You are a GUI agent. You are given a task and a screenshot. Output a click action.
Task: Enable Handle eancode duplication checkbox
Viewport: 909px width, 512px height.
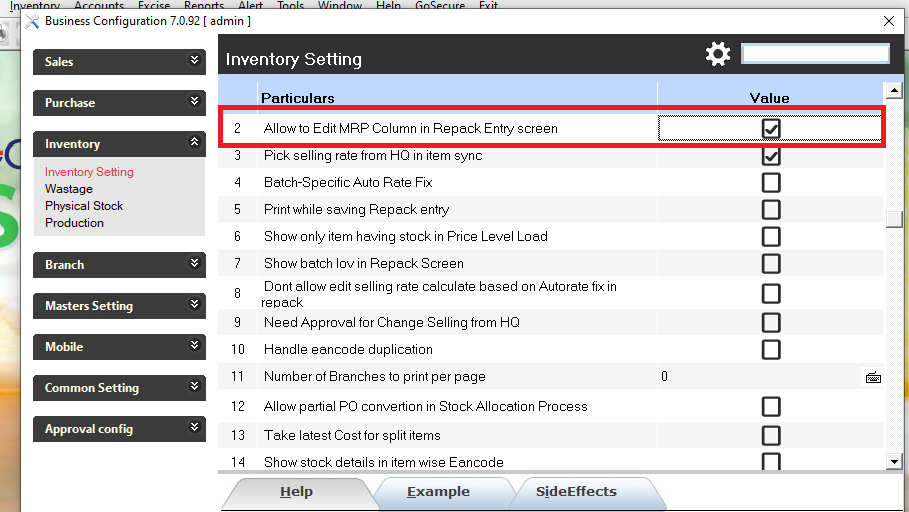coord(771,349)
